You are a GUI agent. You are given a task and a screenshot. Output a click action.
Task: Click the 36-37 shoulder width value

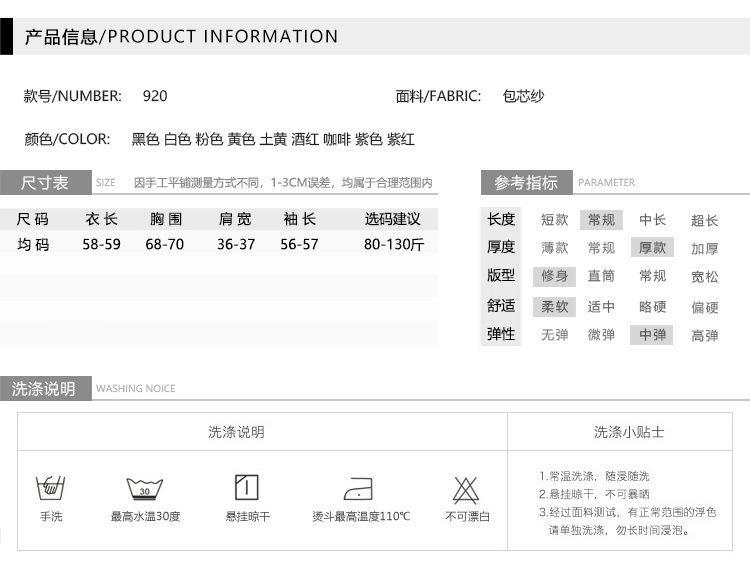236,244
